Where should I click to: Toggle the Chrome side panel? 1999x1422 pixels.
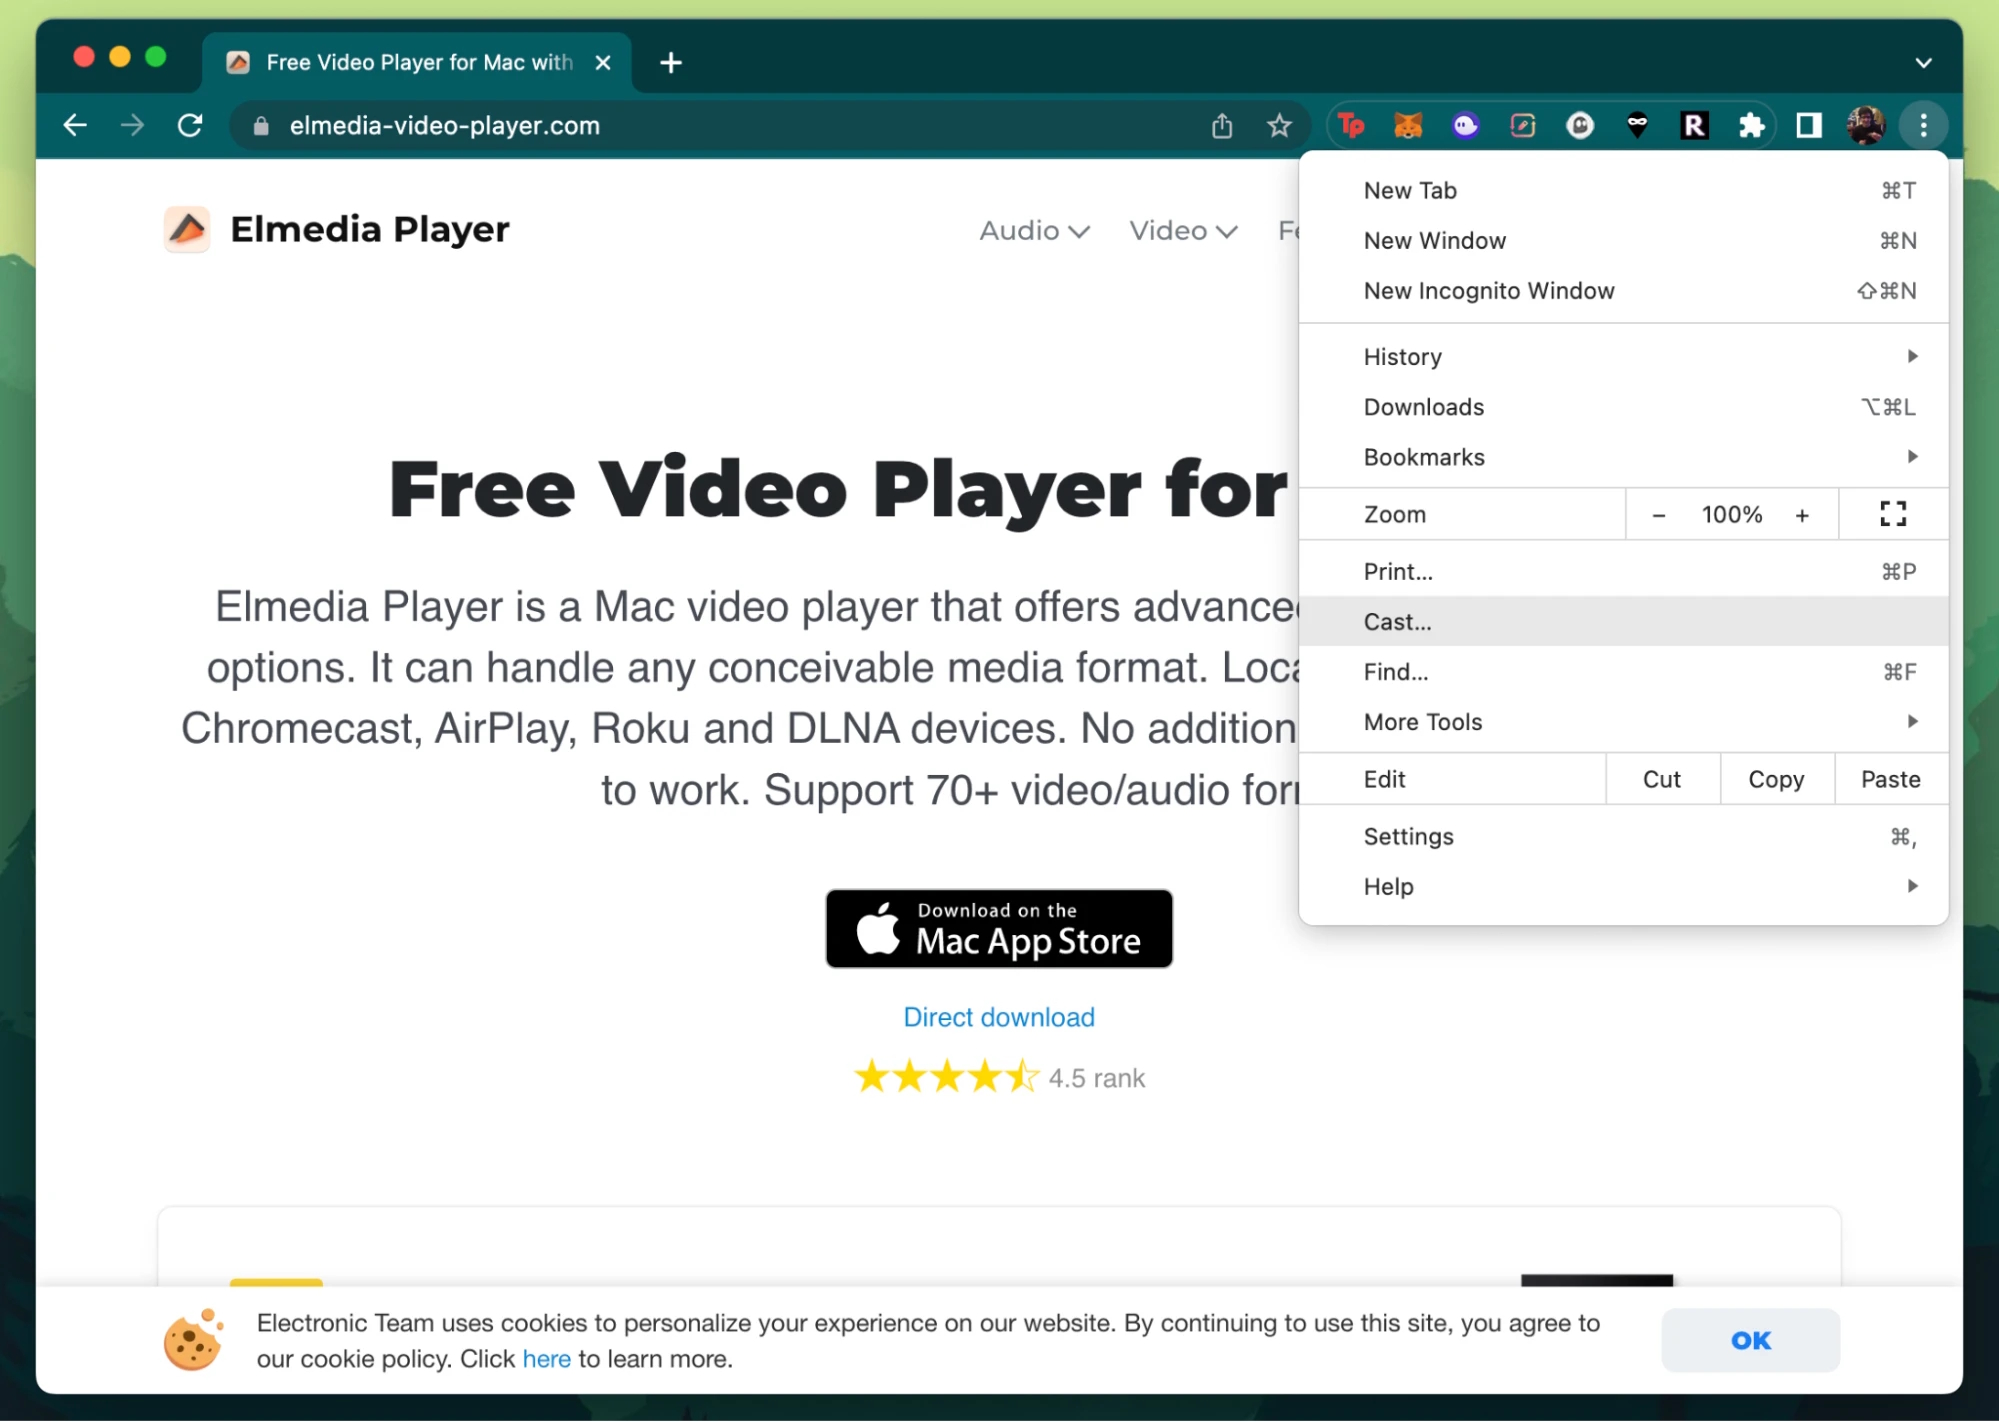[x=1809, y=125]
